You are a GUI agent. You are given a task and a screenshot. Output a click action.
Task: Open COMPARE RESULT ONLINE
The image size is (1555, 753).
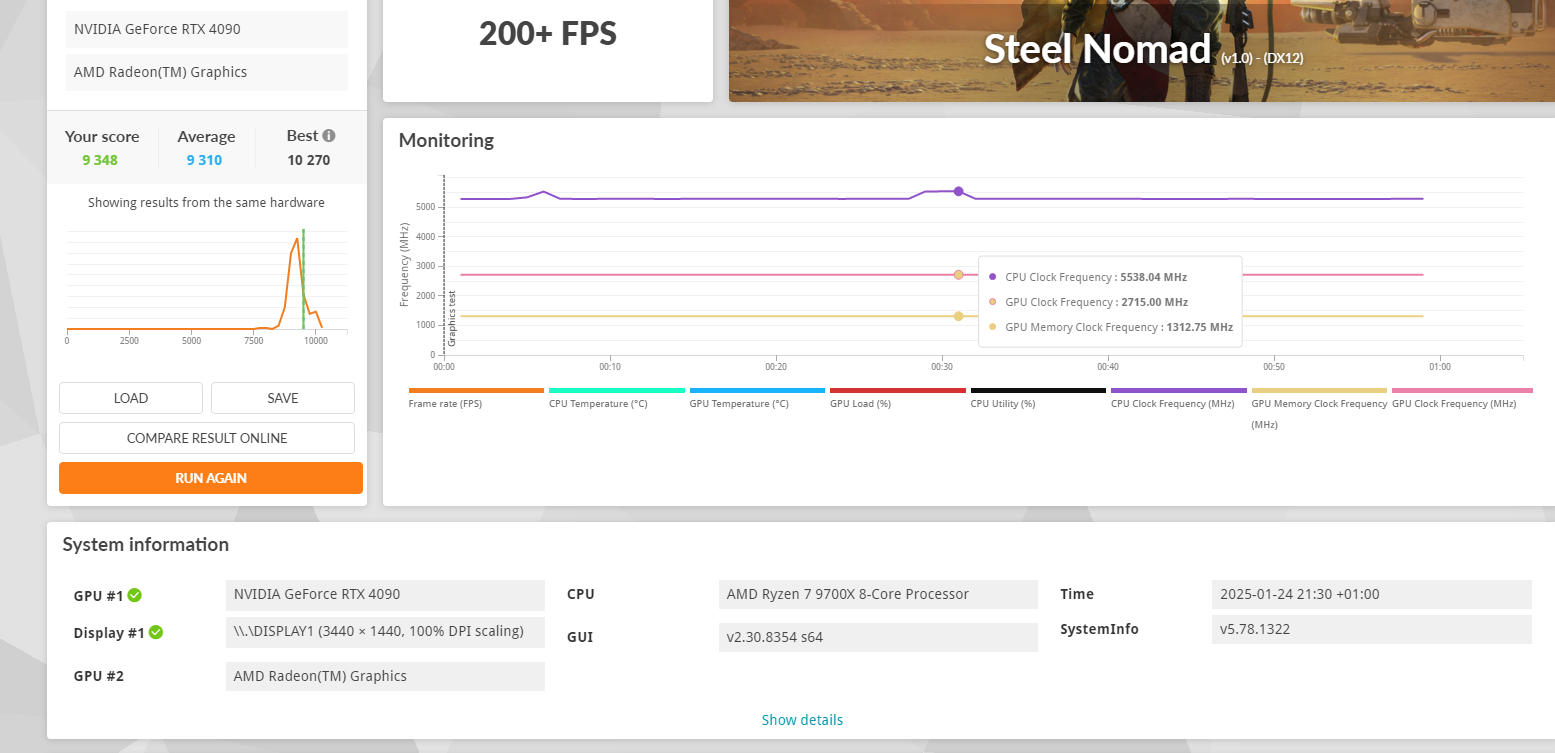(x=207, y=438)
